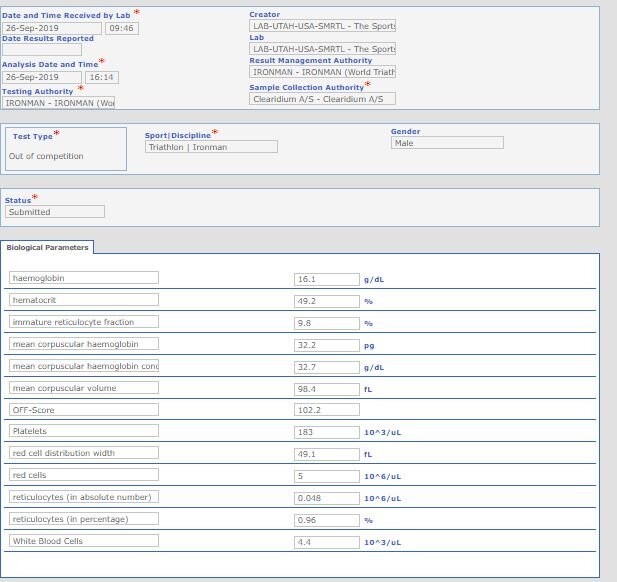This screenshot has height=582, width=617.
Task: Click mean corpuscular volume value 98.4
Action: click(x=327, y=389)
